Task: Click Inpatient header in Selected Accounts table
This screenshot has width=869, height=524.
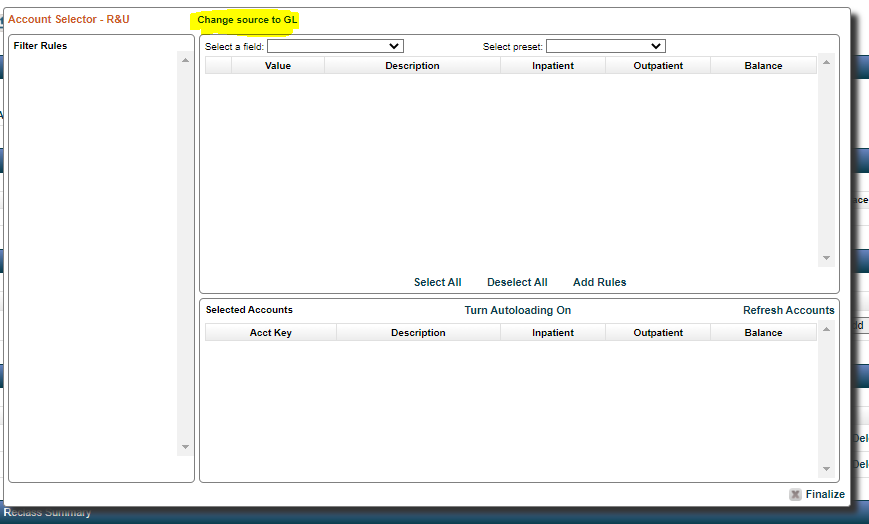Action: pyautogui.click(x=553, y=333)
